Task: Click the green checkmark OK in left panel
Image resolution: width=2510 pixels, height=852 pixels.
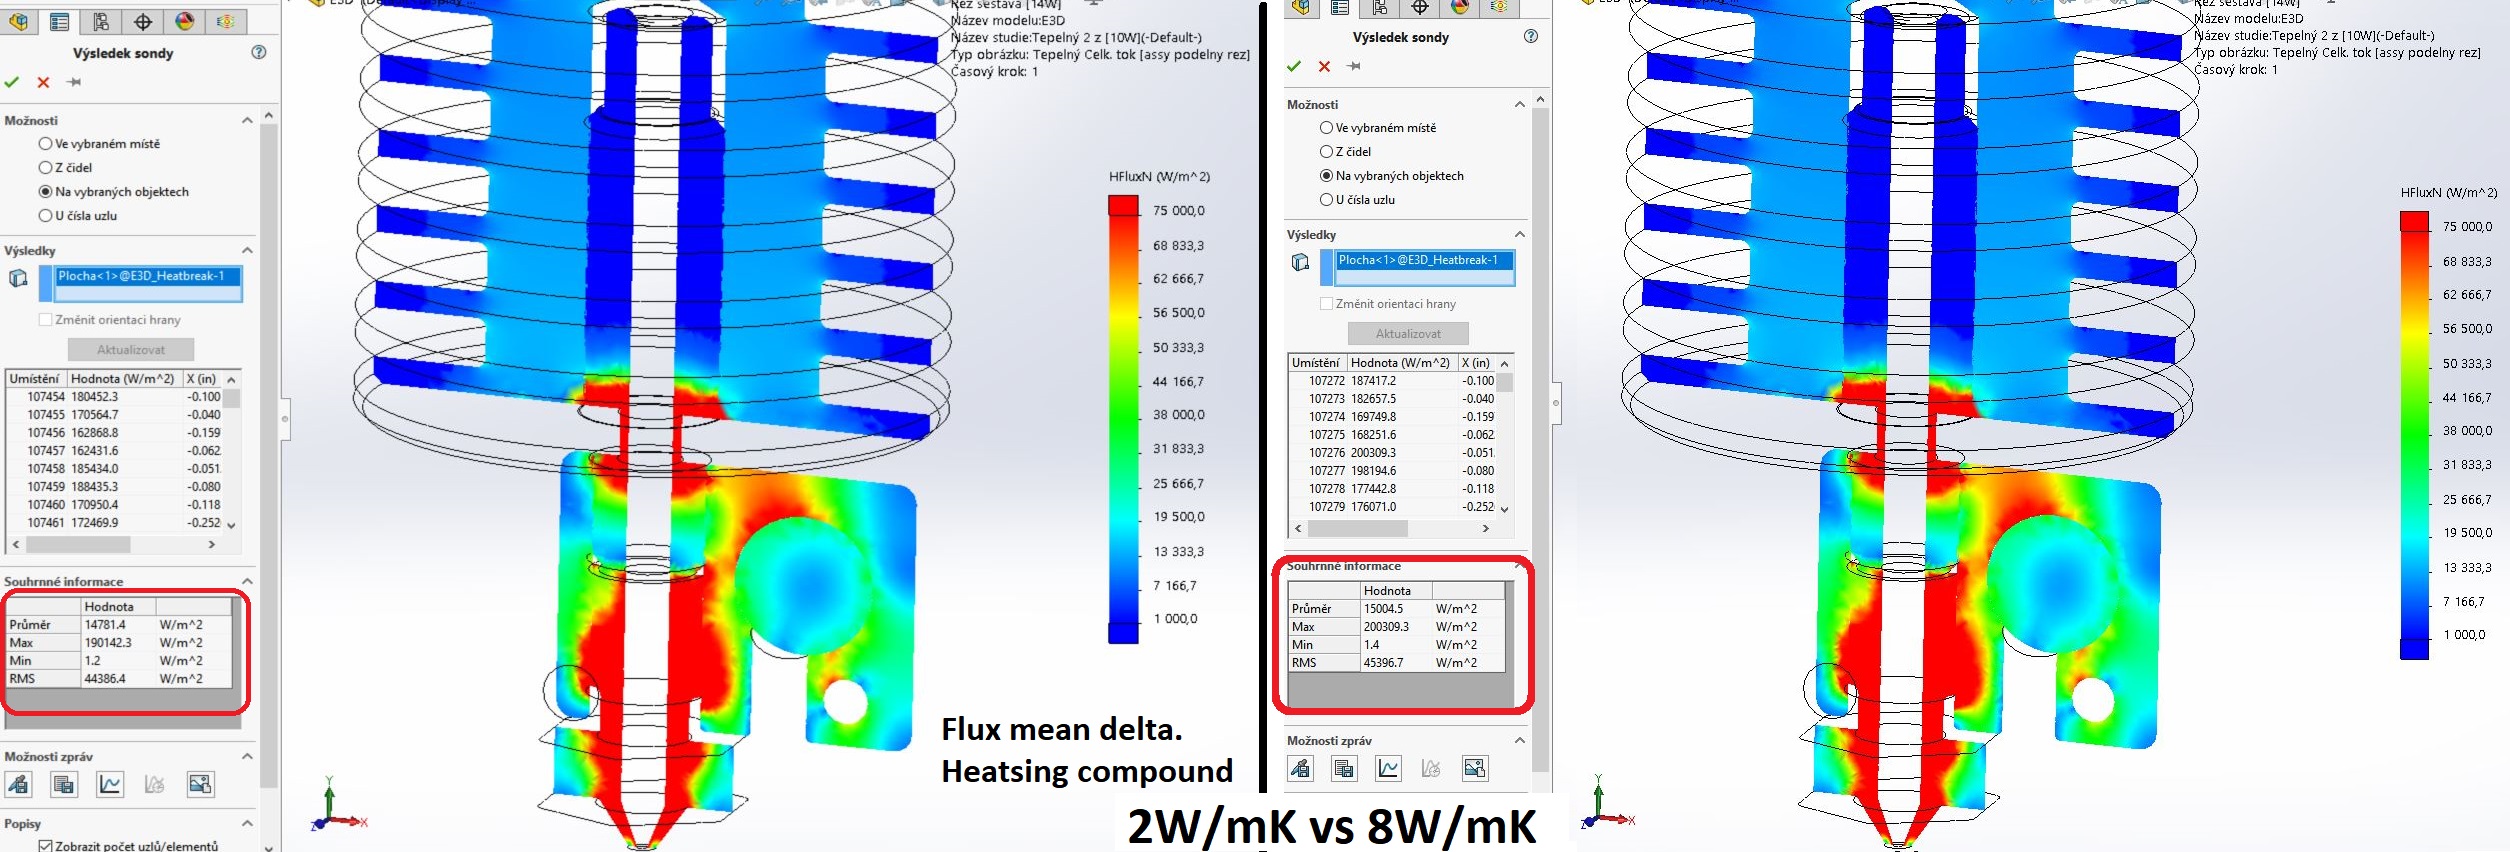Action: pos(12,82)
